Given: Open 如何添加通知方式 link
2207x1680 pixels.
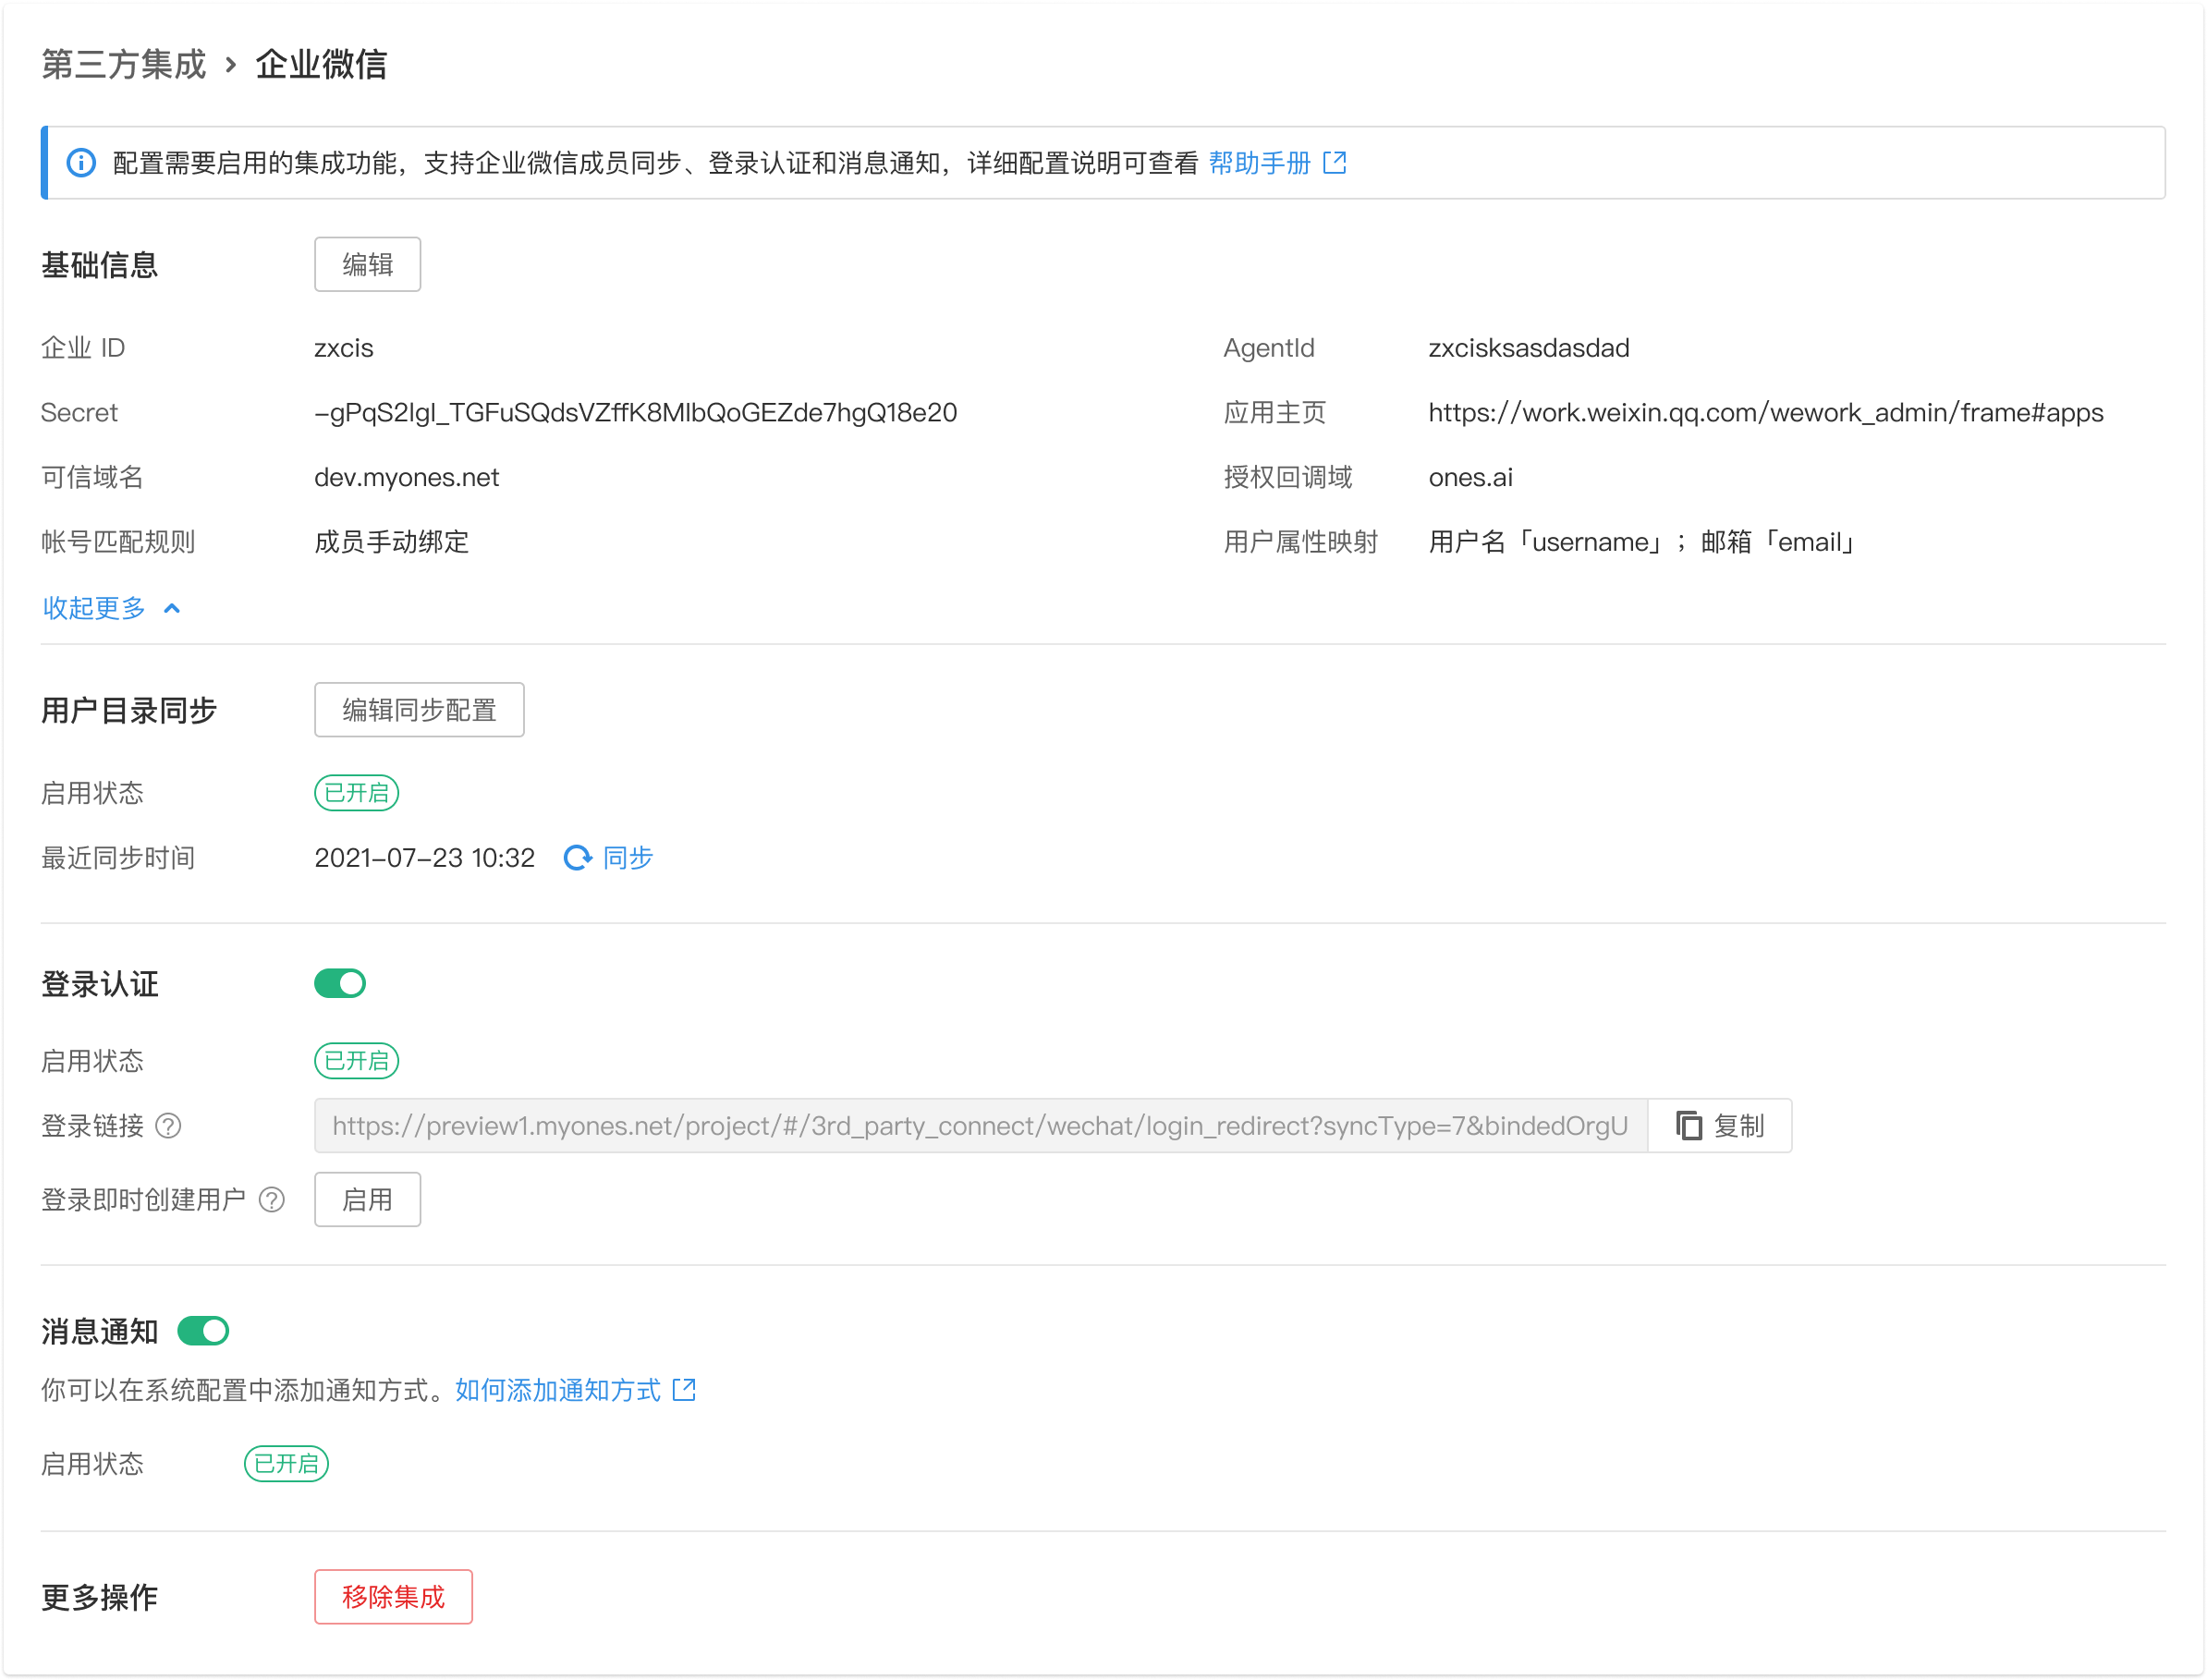Looking at the screenshot, I should click(x=558, y=1390).
